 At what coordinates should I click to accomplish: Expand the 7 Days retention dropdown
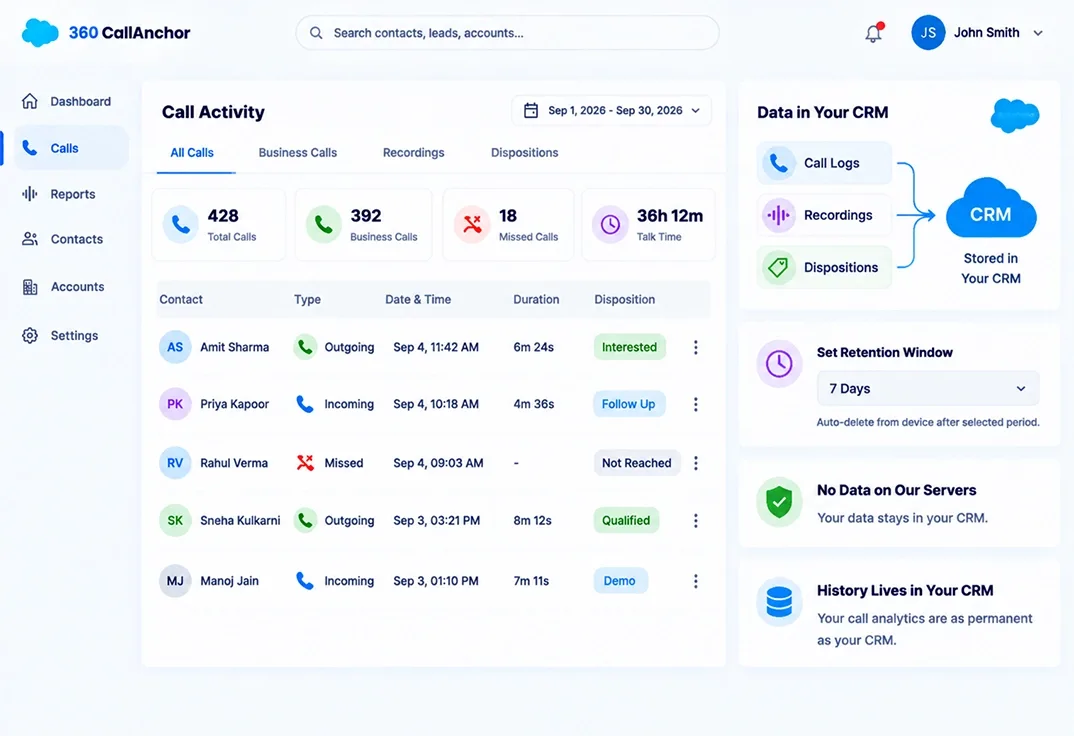click(x=928, y=388)
